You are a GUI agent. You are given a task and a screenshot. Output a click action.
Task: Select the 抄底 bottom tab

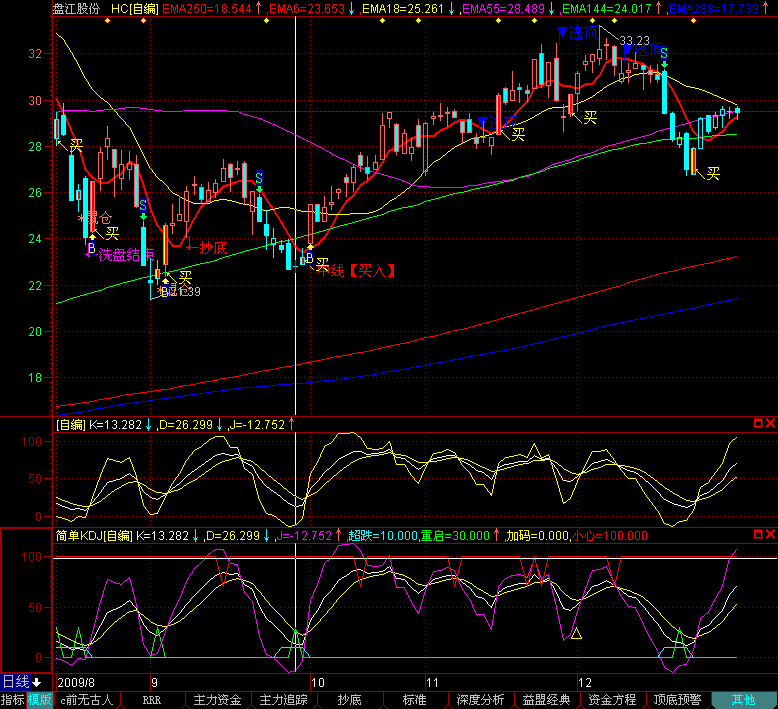pyautogui.click(x=349, y=700)
